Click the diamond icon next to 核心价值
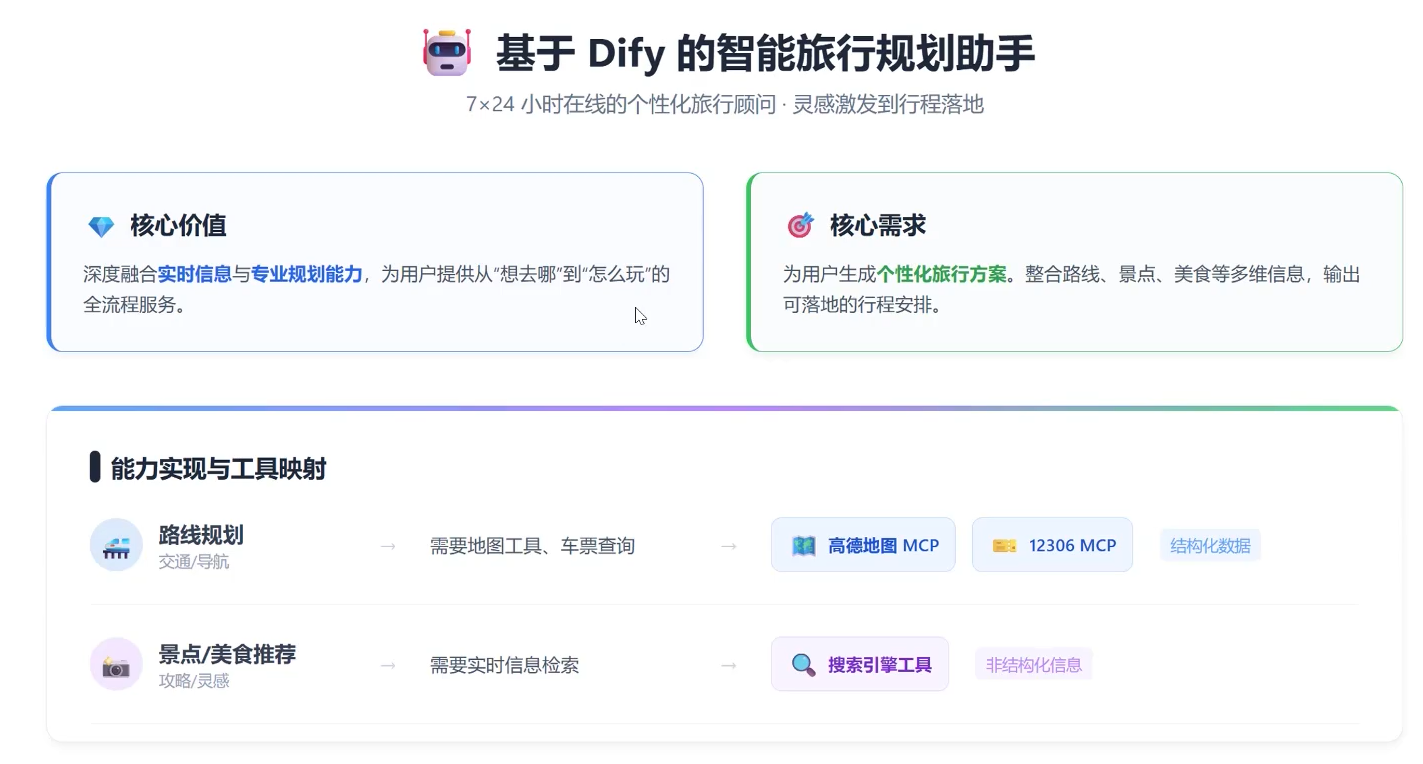This screenshot has width=1423, height=764. [x=101, y=226]
